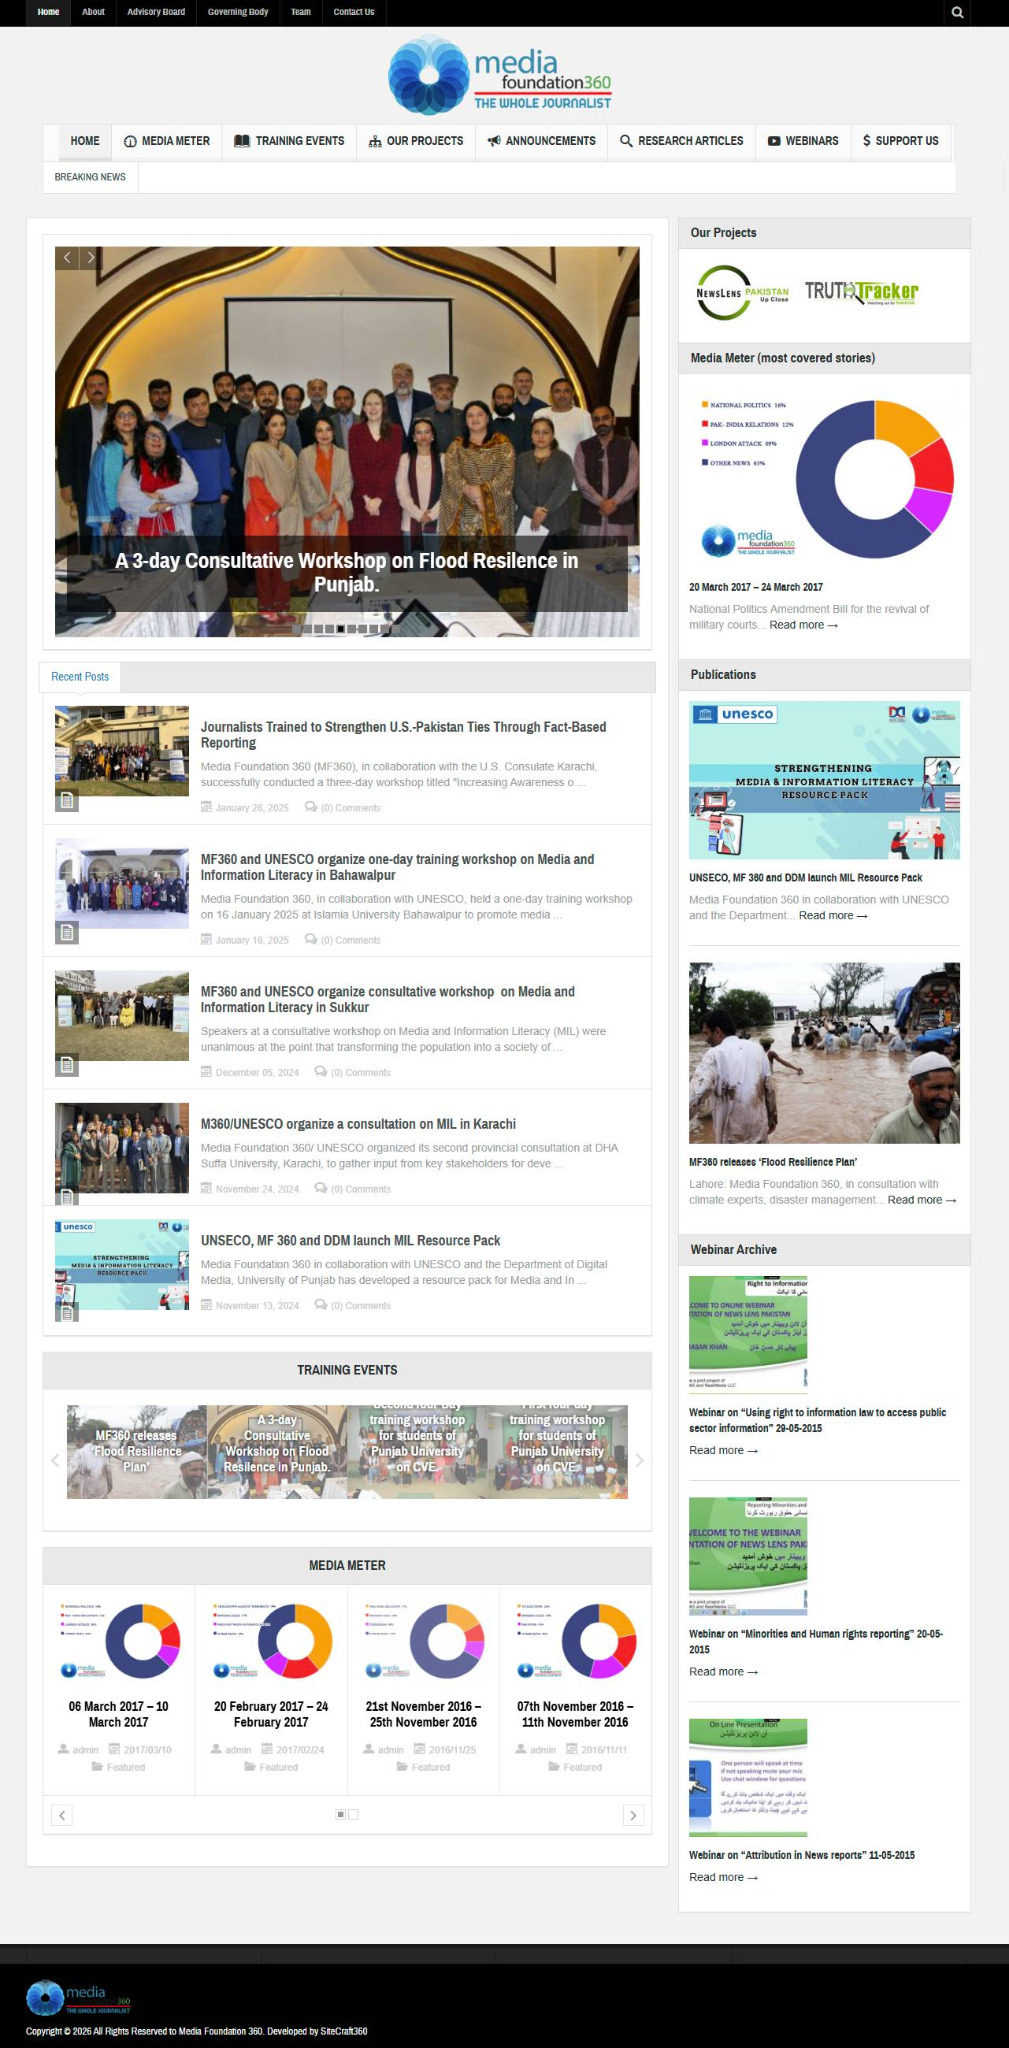Open flood photo in Publications sidebar
This screenshot has width=1009, height=2048.
click(824, 1053)
